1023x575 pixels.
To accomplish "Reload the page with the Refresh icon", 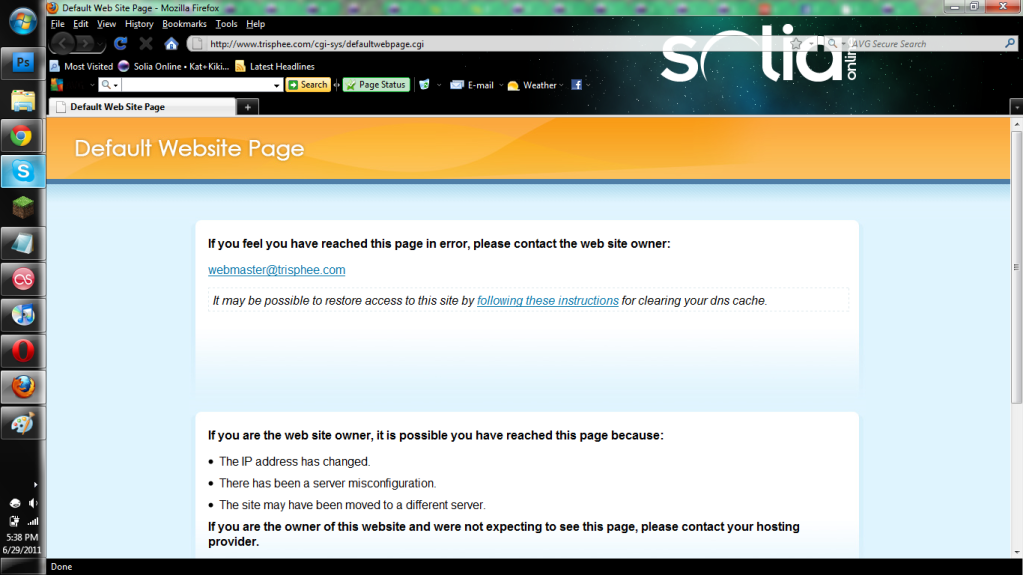I will tap(121, 44).
